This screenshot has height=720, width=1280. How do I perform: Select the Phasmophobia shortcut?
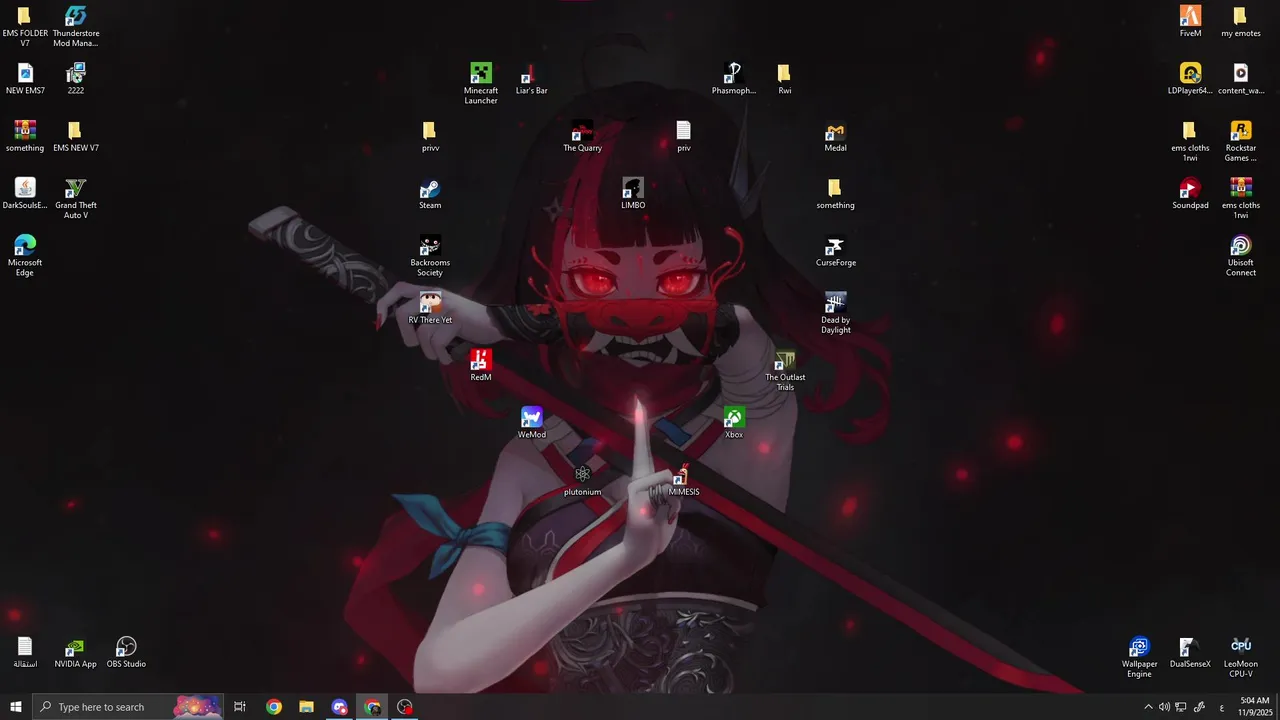[733, 74]
